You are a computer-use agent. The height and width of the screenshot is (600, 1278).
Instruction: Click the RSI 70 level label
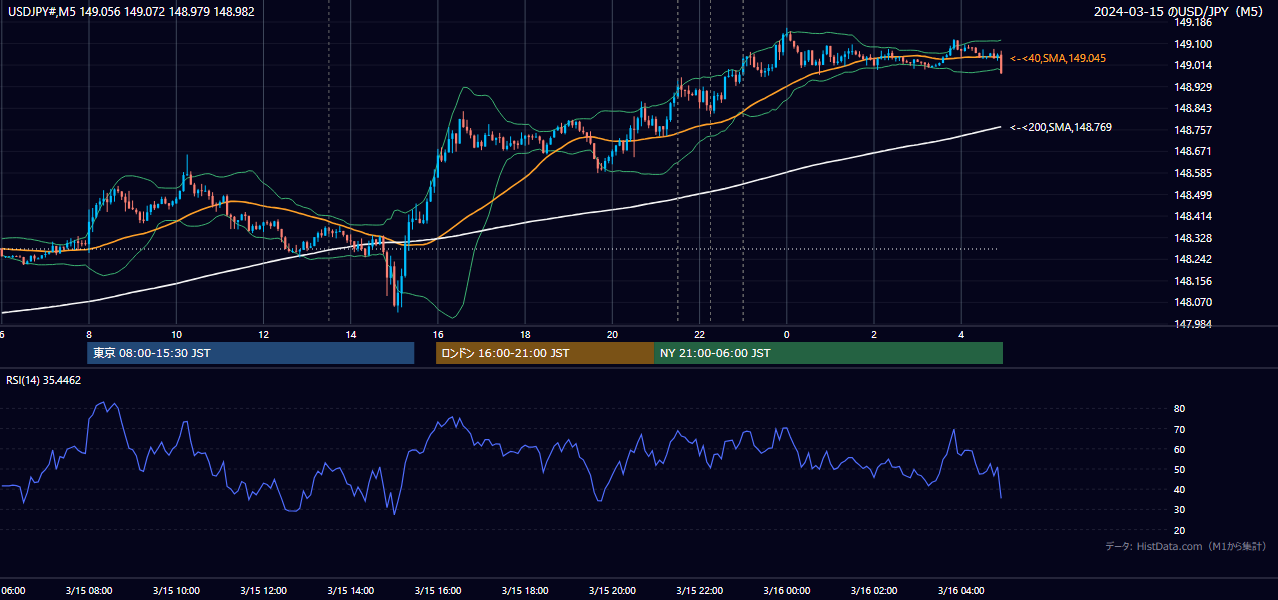pos(1179,429)
